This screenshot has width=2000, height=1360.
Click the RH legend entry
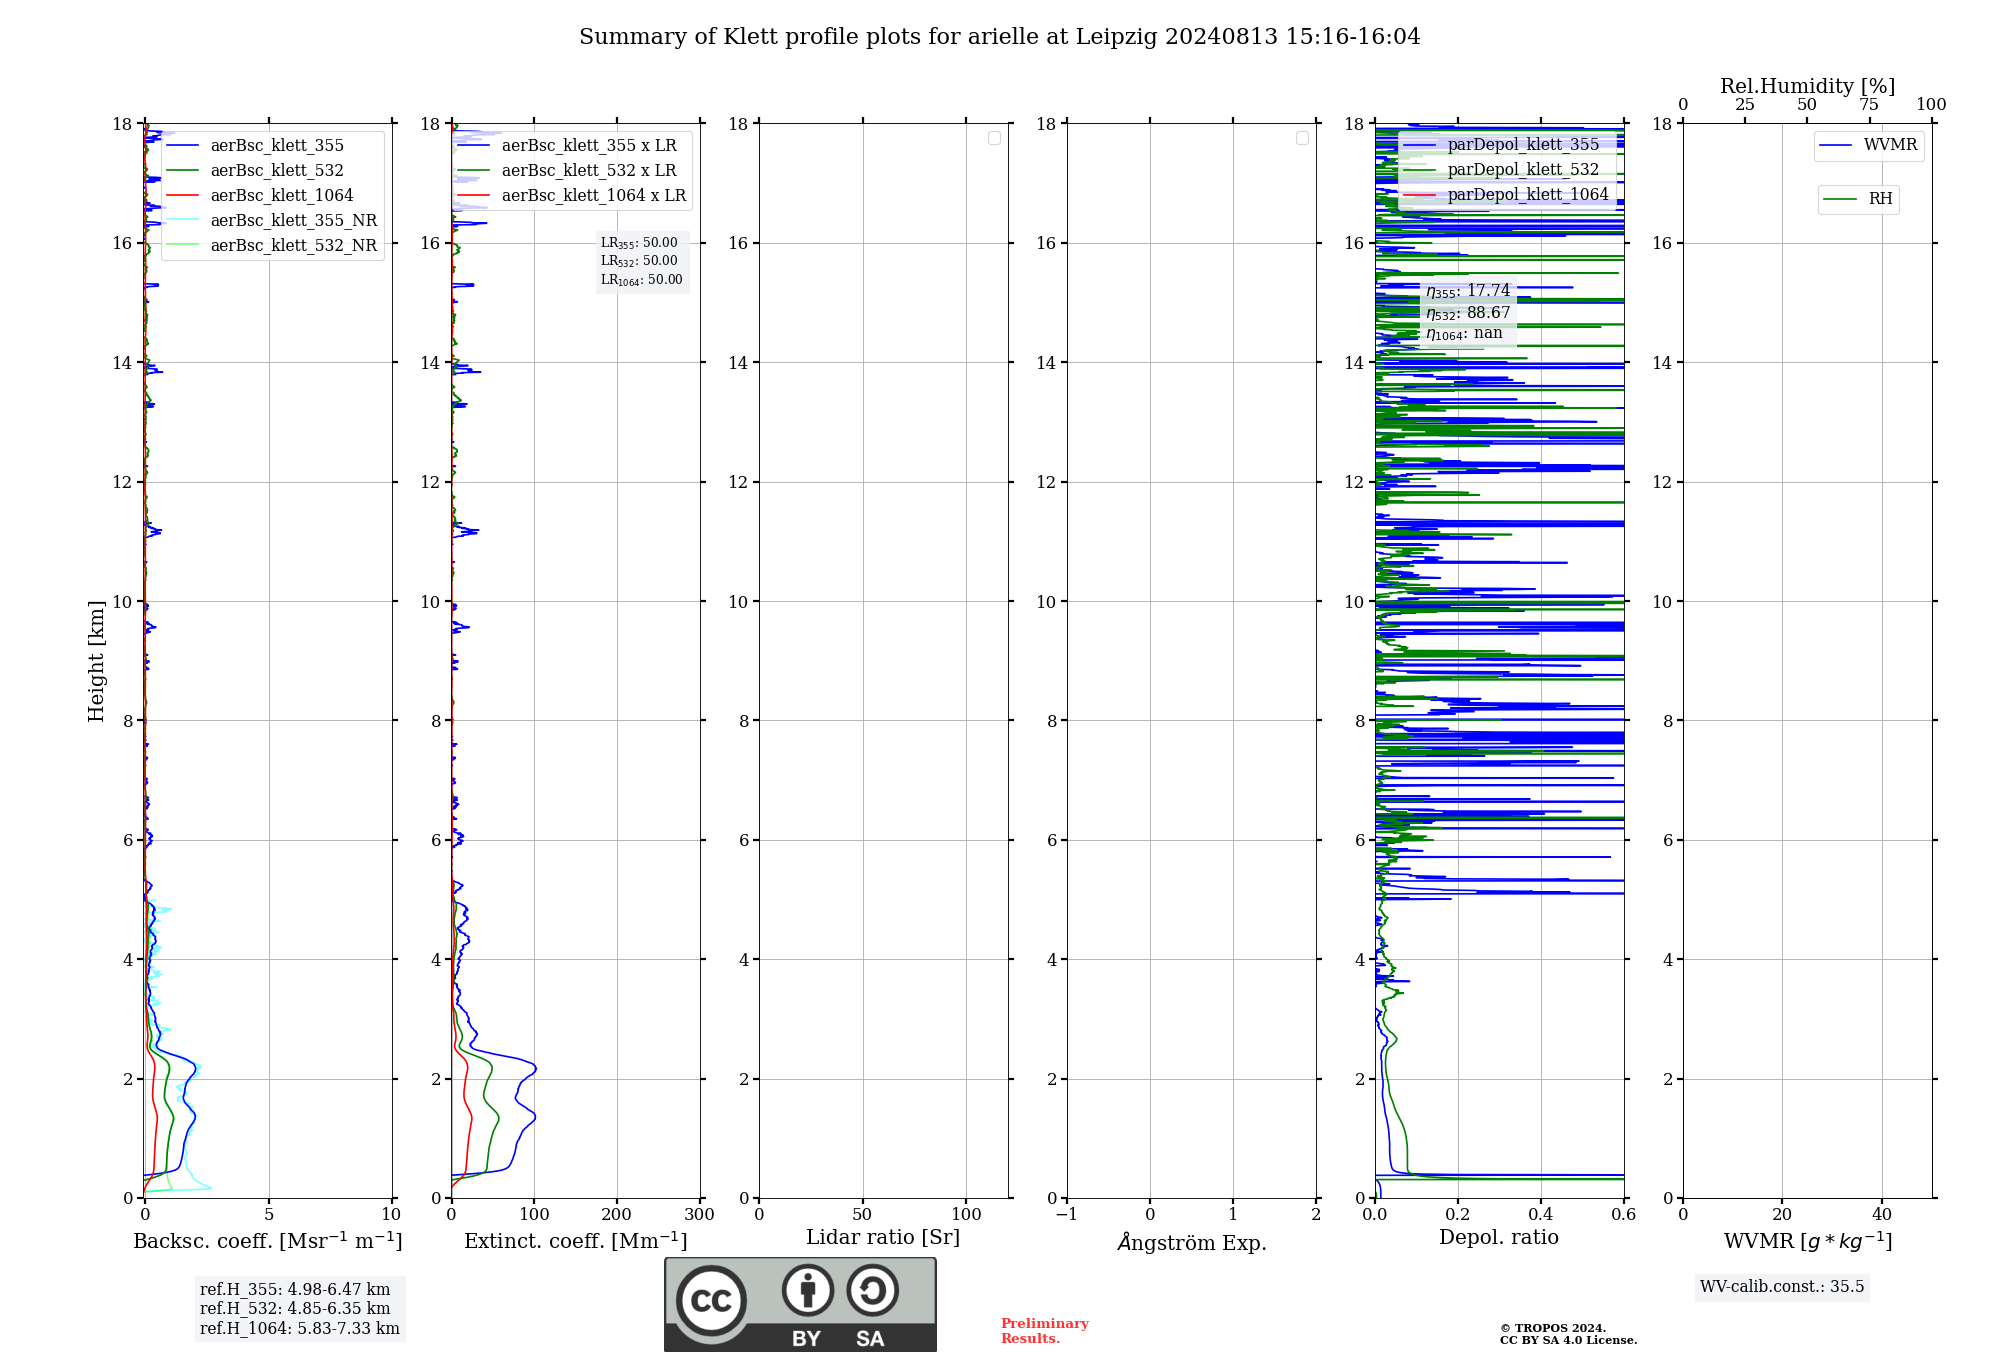pyautogui.click(x=1858, y=199)
